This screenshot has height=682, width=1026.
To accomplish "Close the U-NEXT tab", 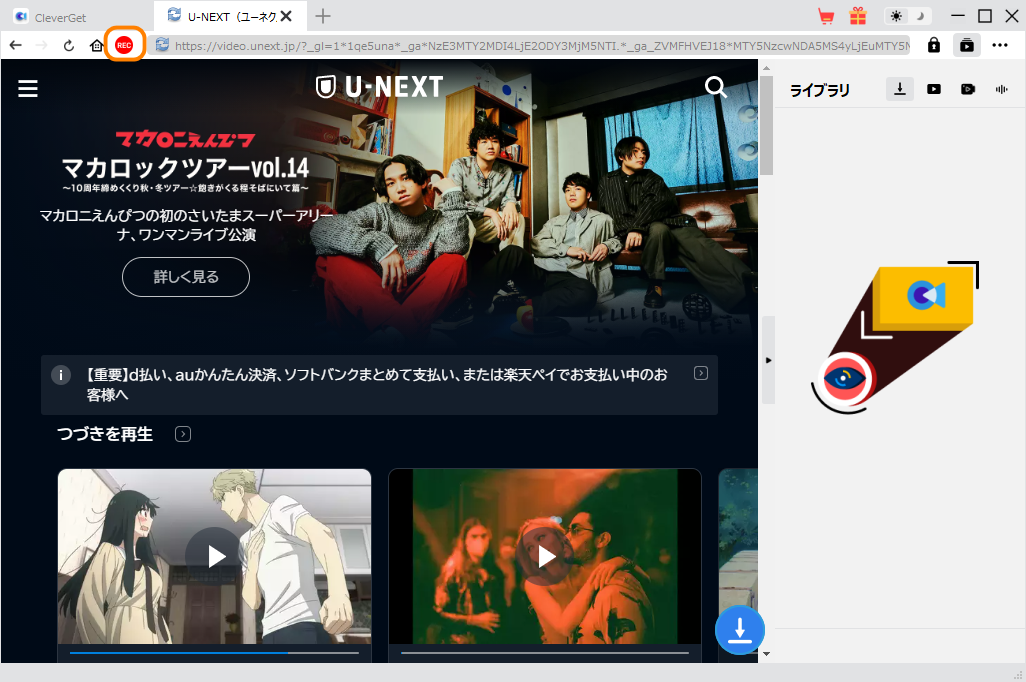I will point(287,16).
